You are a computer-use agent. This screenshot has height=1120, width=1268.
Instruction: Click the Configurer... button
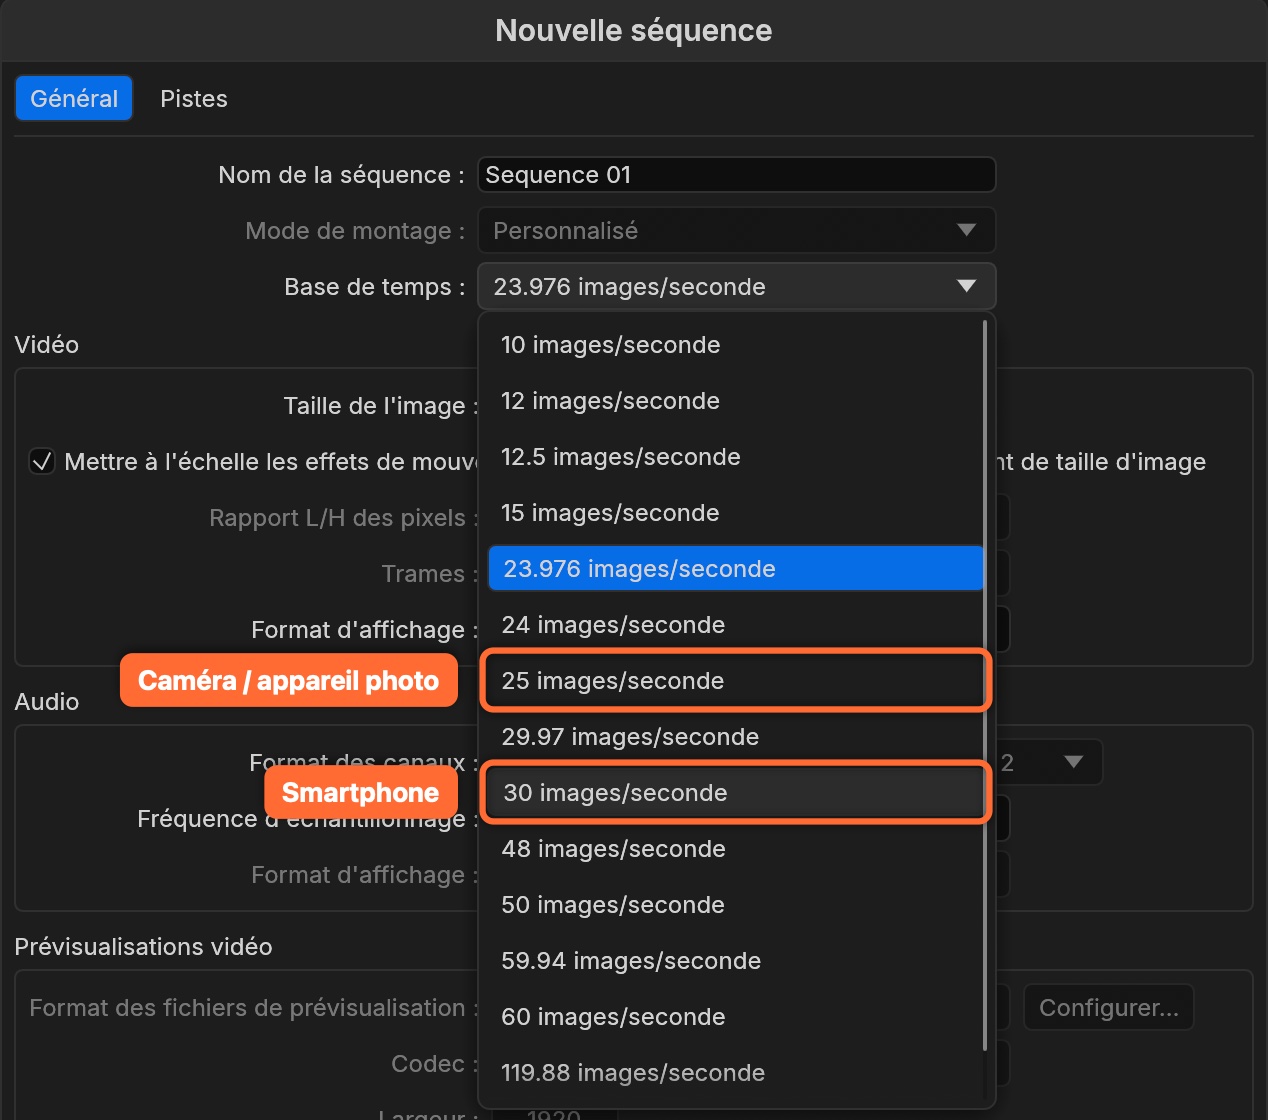(1109, 1008)
